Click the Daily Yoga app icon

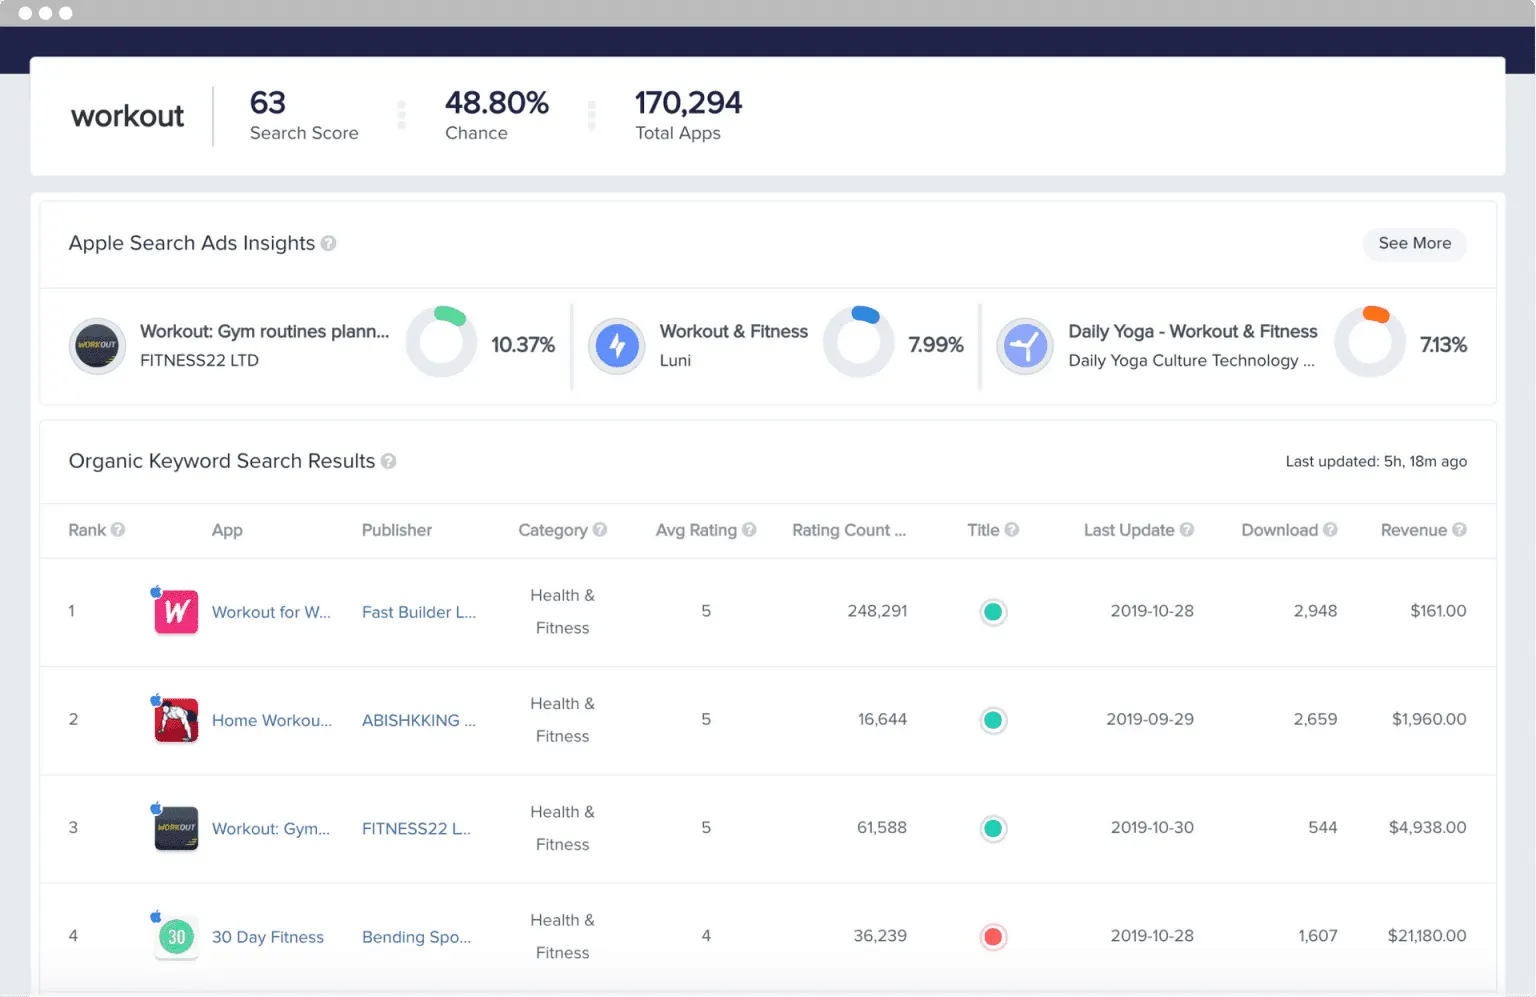coord(1025,346)
